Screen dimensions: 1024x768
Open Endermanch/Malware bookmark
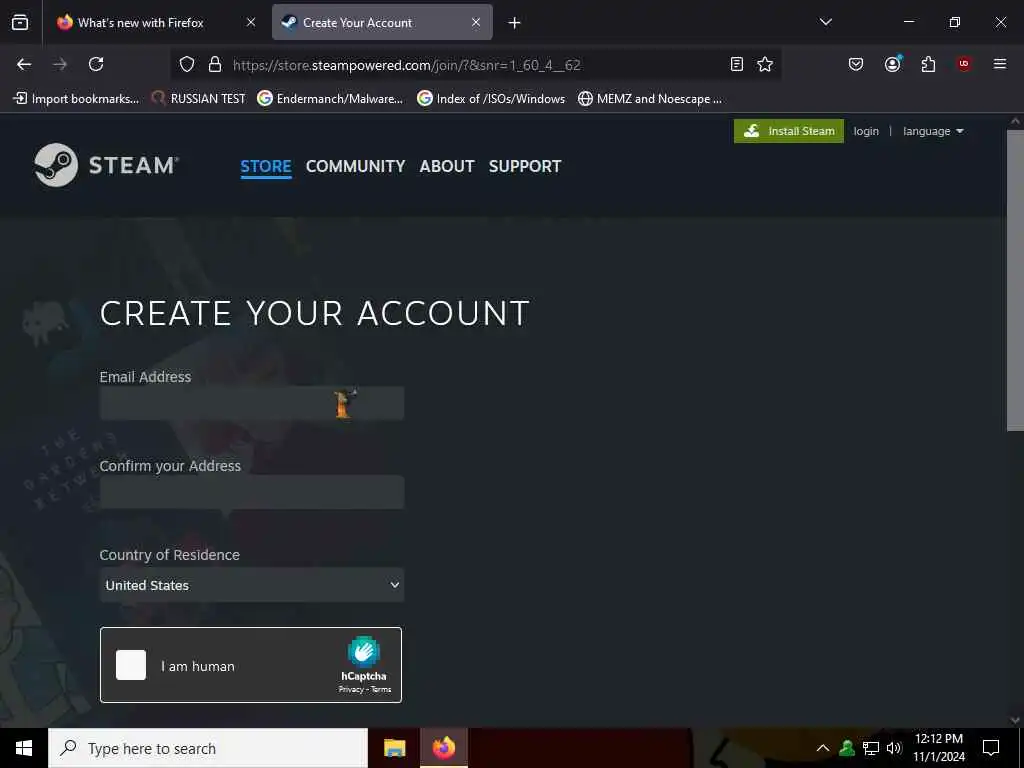330,99
